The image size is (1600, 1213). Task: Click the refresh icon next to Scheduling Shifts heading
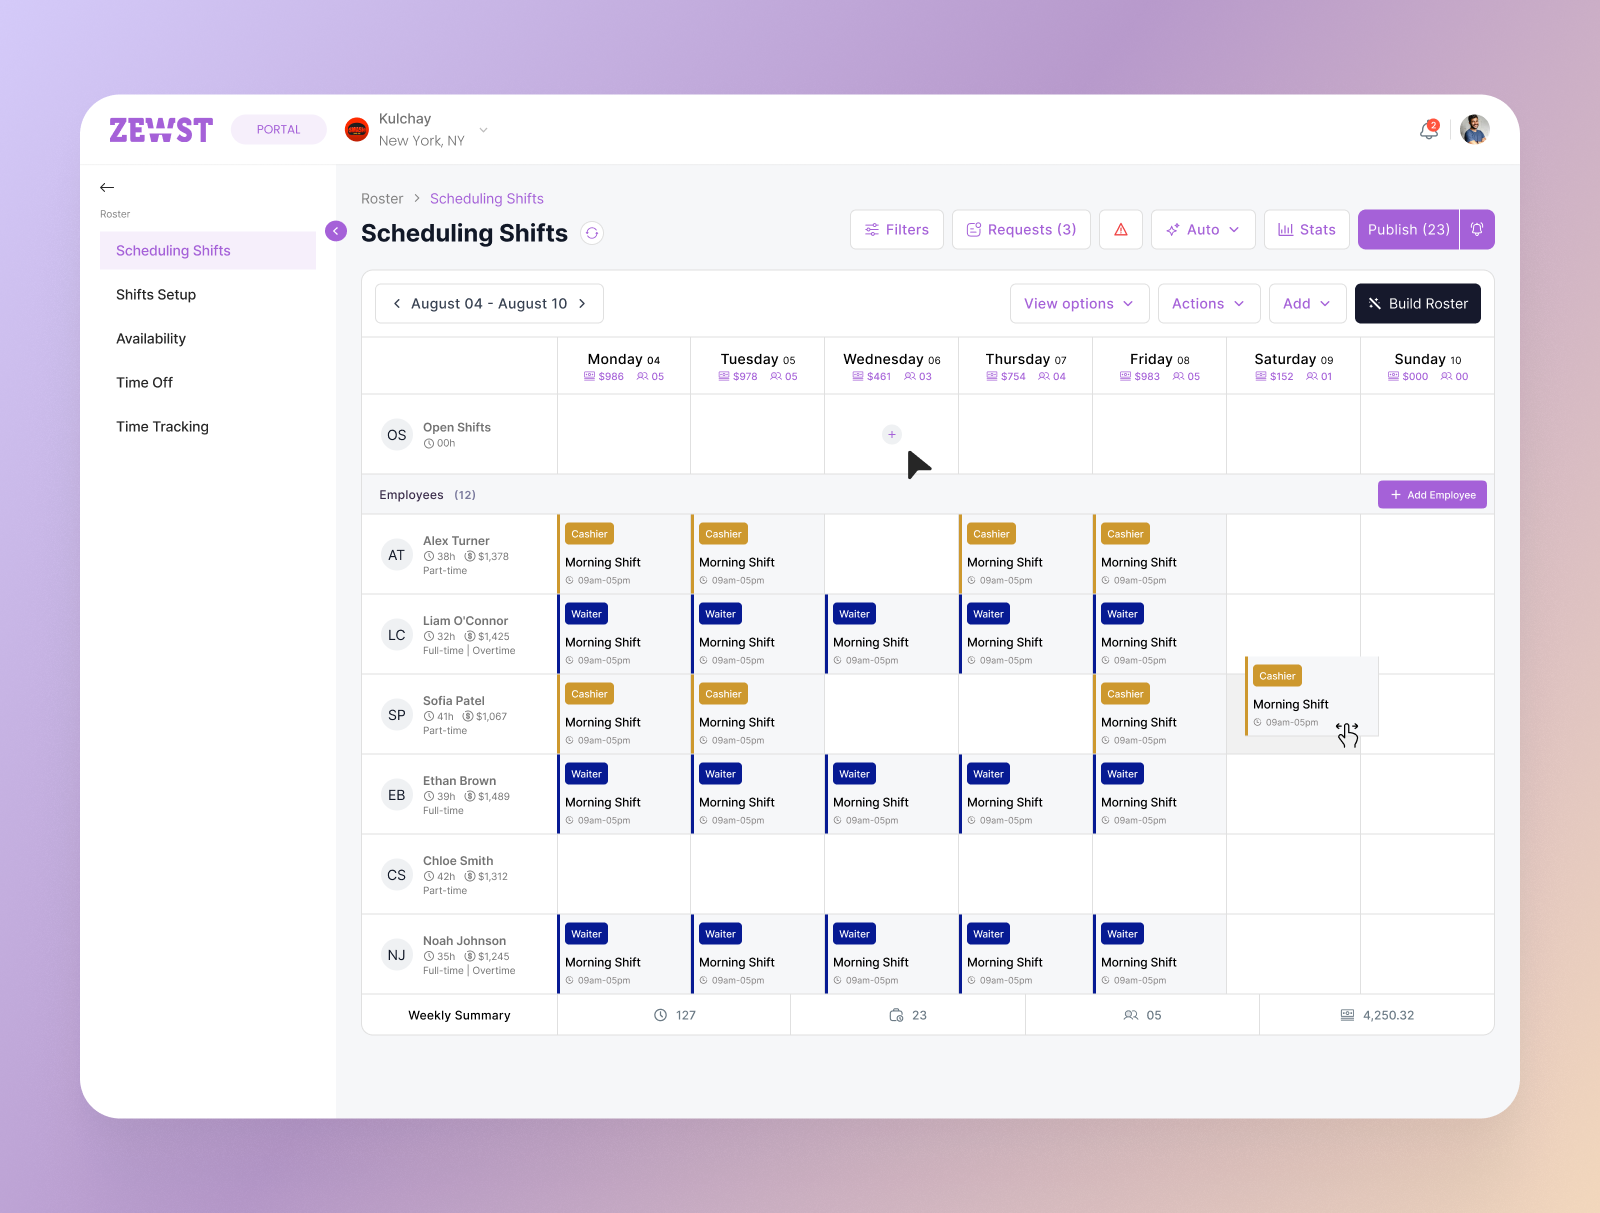coord(592,233)
